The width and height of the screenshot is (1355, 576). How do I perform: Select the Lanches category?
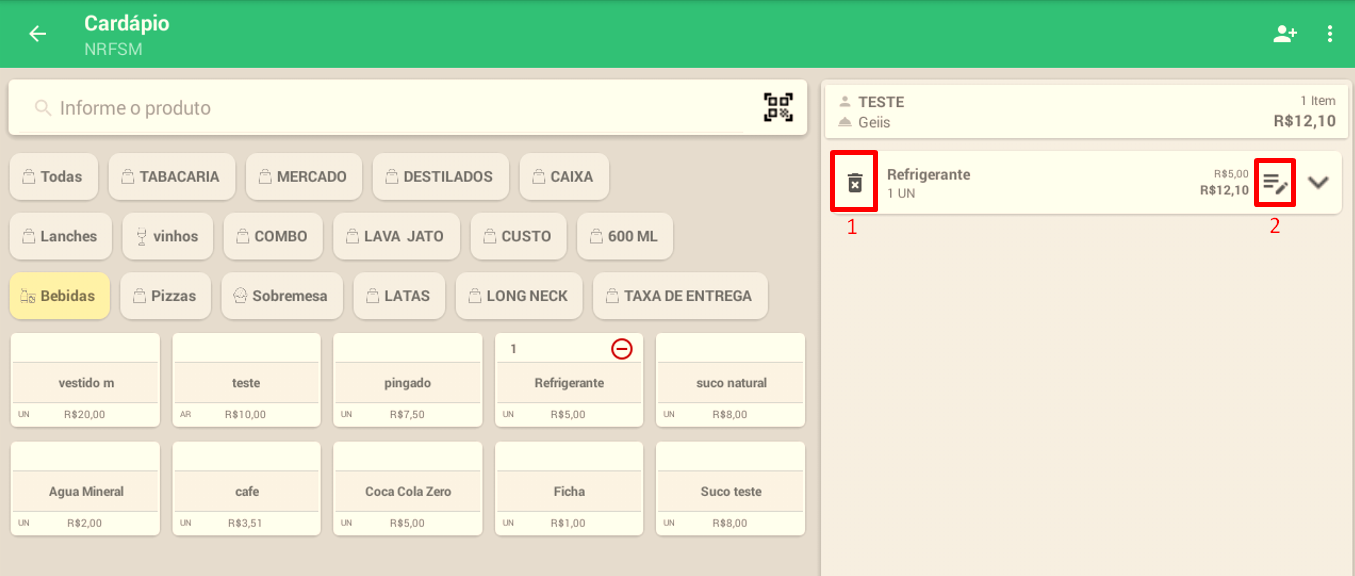61,236
